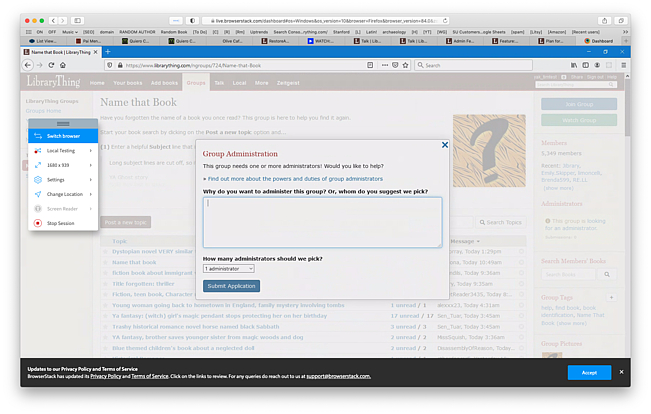The image size is (651, 414).
Task: Toggle star for Blue themed children's book topic
Action: [105, 348]
